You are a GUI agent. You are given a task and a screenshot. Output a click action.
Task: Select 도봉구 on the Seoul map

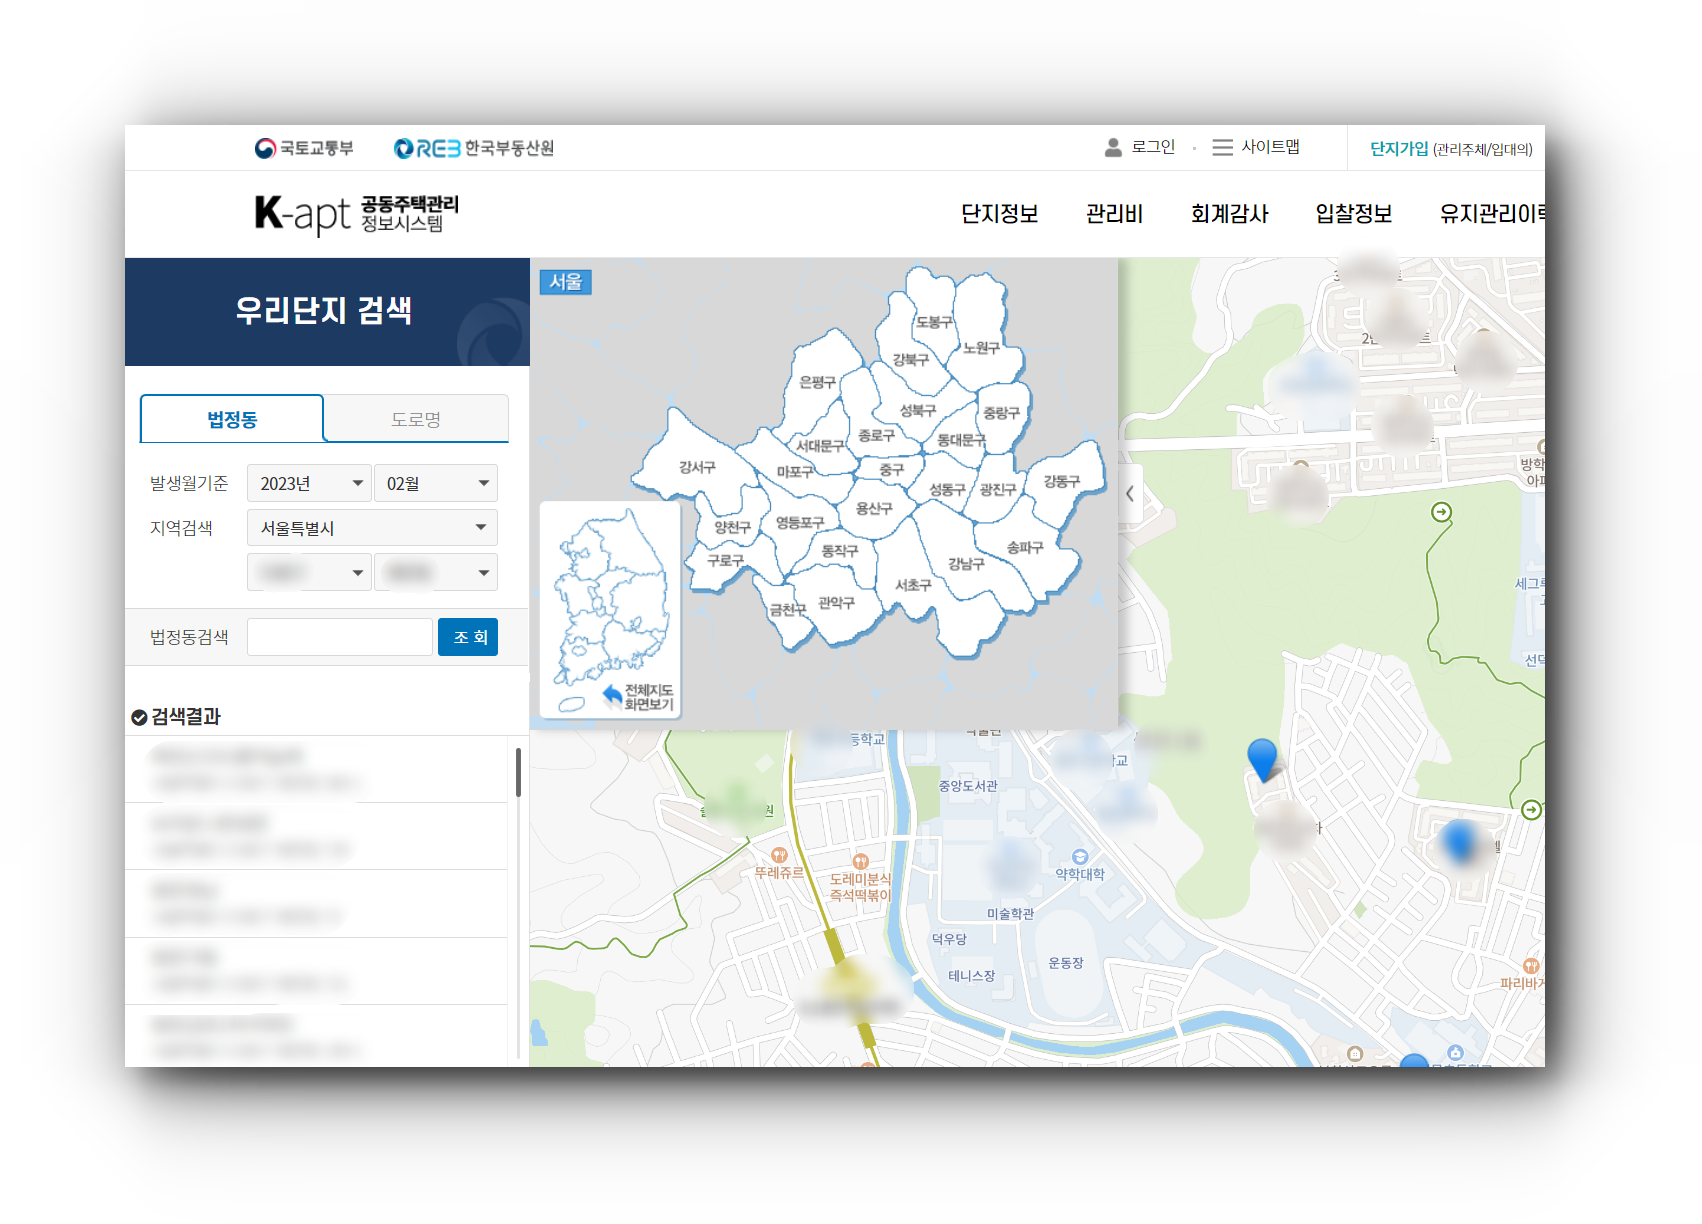(934, 322)
